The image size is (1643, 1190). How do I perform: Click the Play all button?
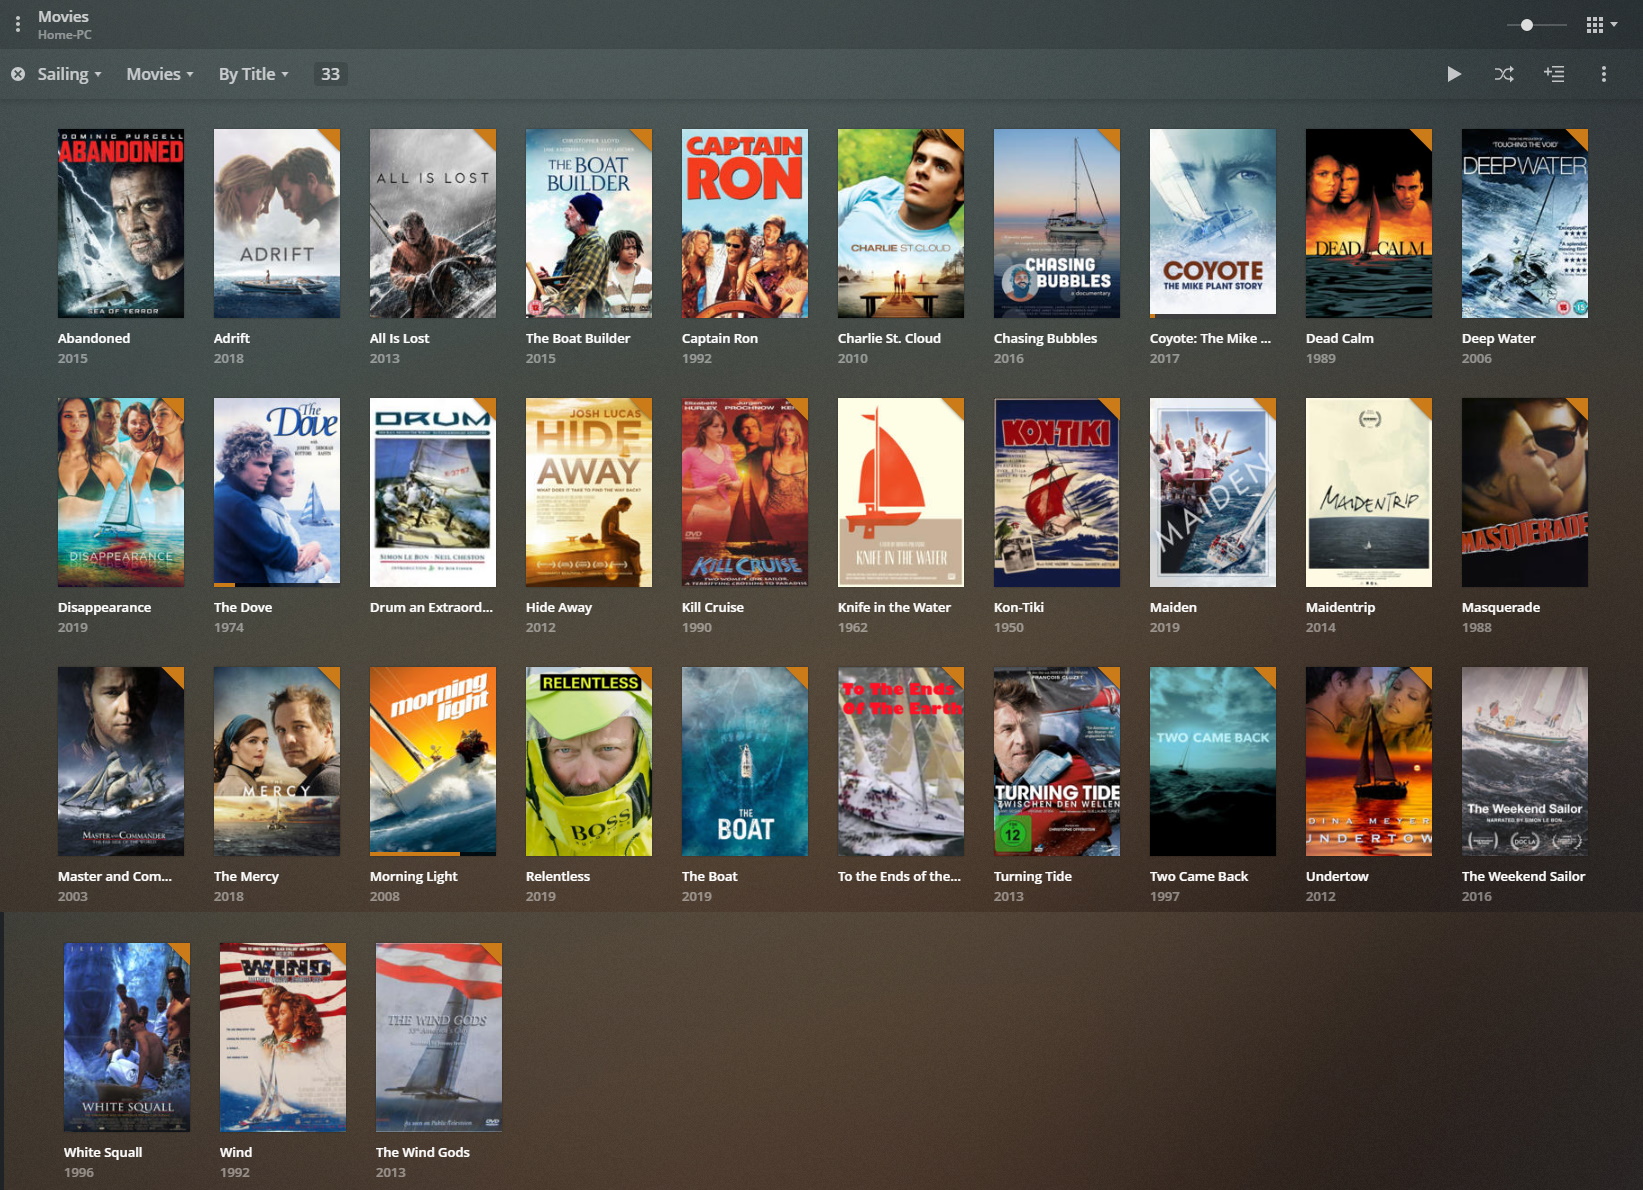point(1454,74)
